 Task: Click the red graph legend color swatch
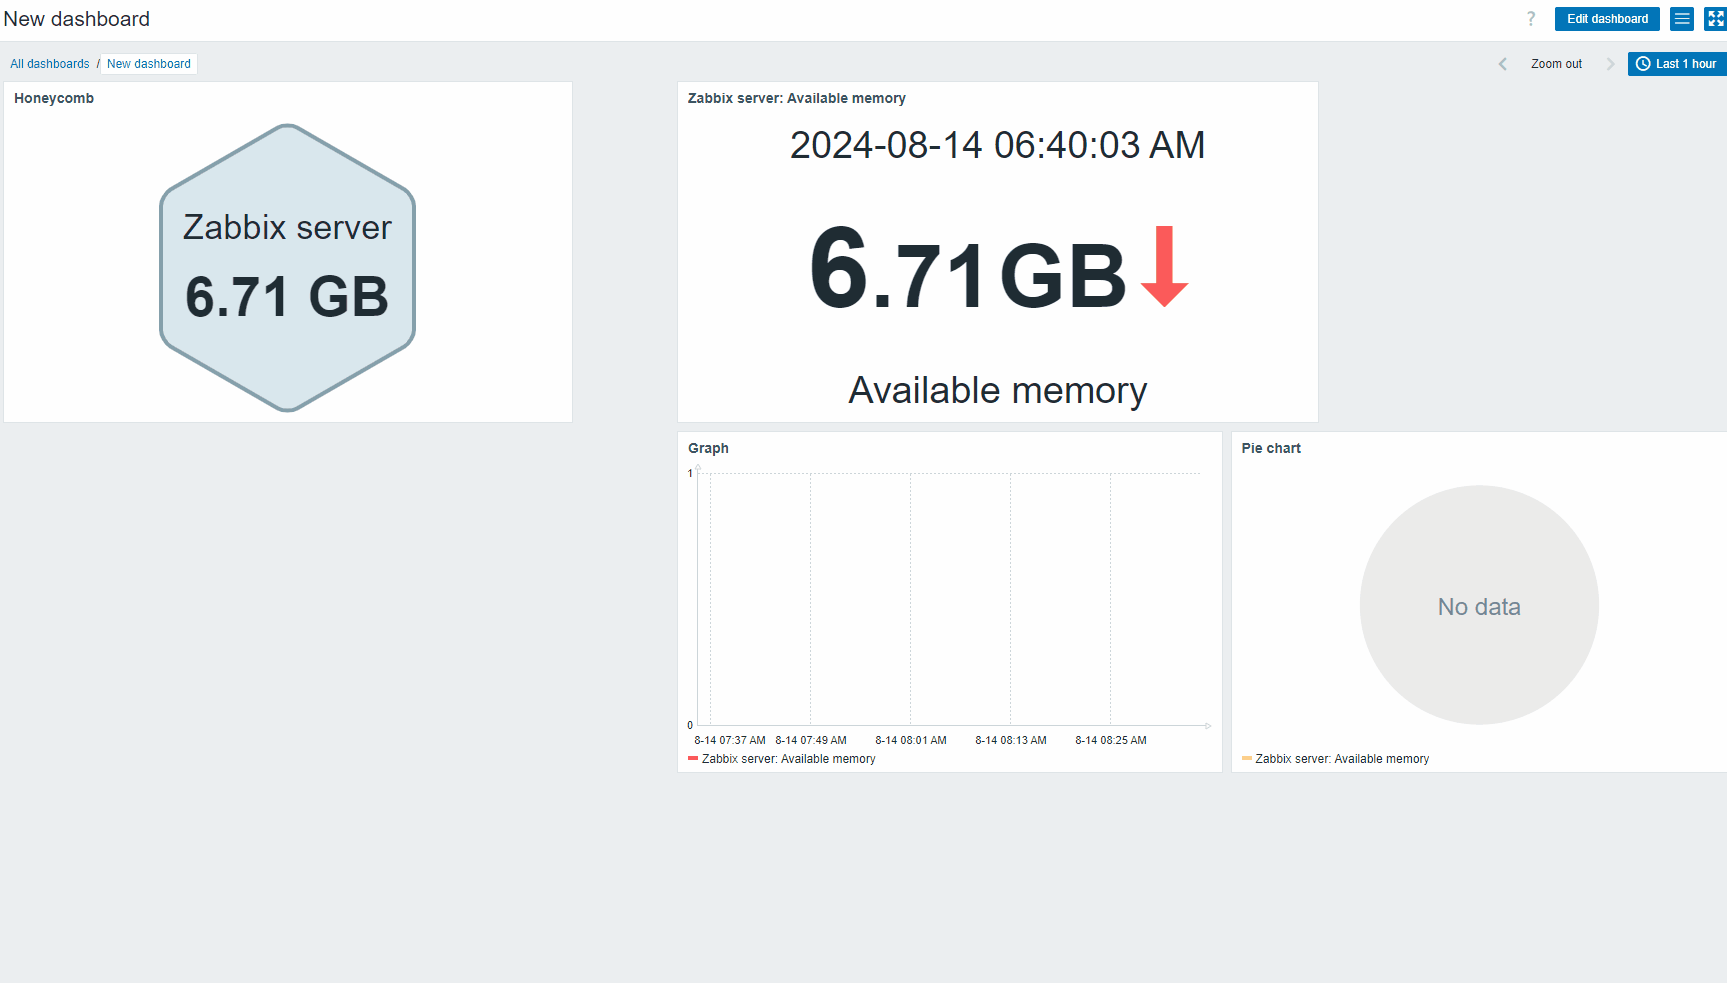(x=693, y=759)
